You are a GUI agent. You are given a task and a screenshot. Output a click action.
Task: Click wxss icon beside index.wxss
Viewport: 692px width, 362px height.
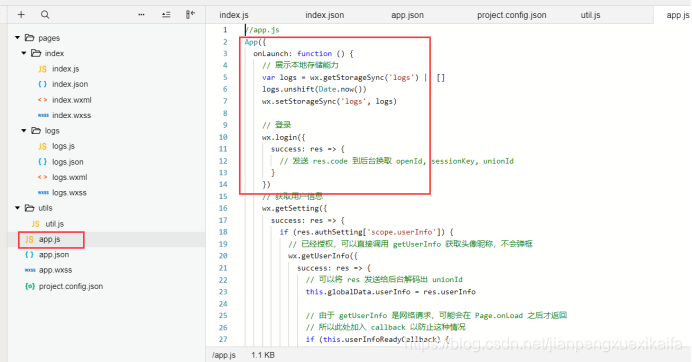click(43, 115)
